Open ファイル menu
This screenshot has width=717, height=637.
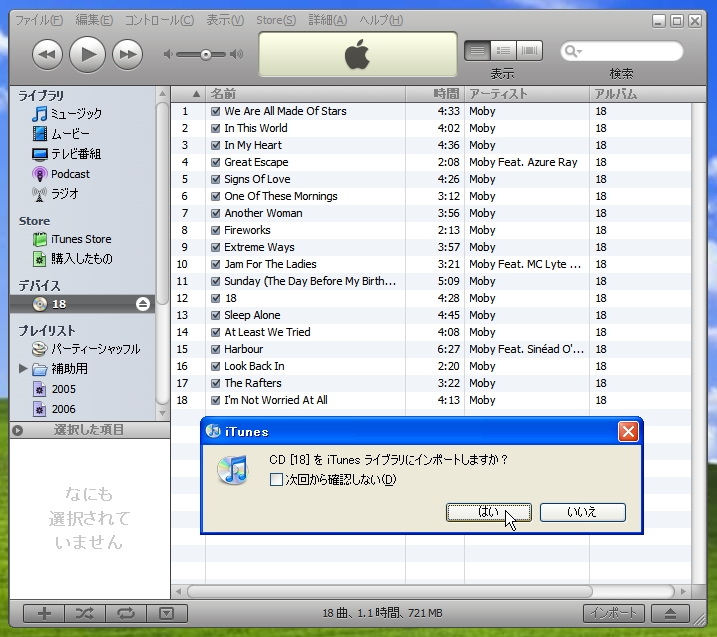coord(39,20)
